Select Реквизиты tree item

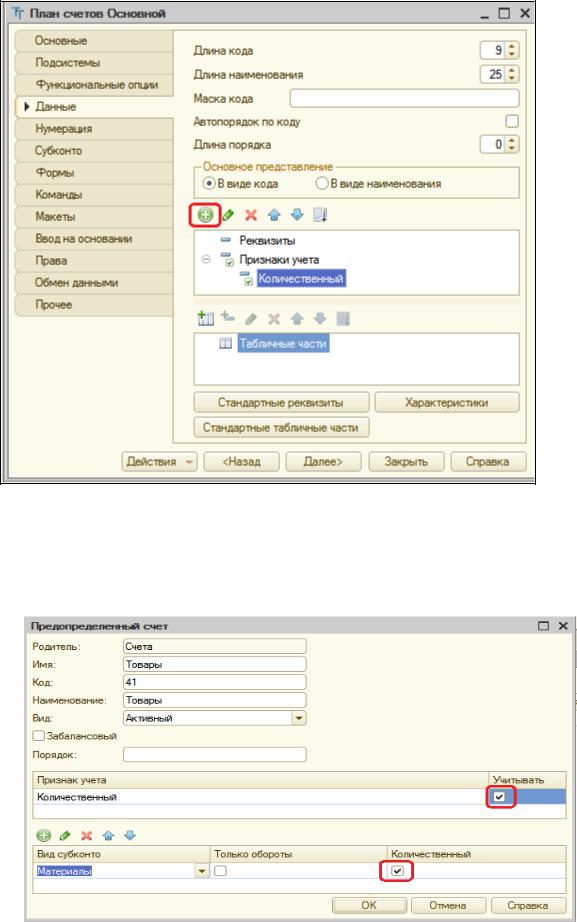[267, 240]
